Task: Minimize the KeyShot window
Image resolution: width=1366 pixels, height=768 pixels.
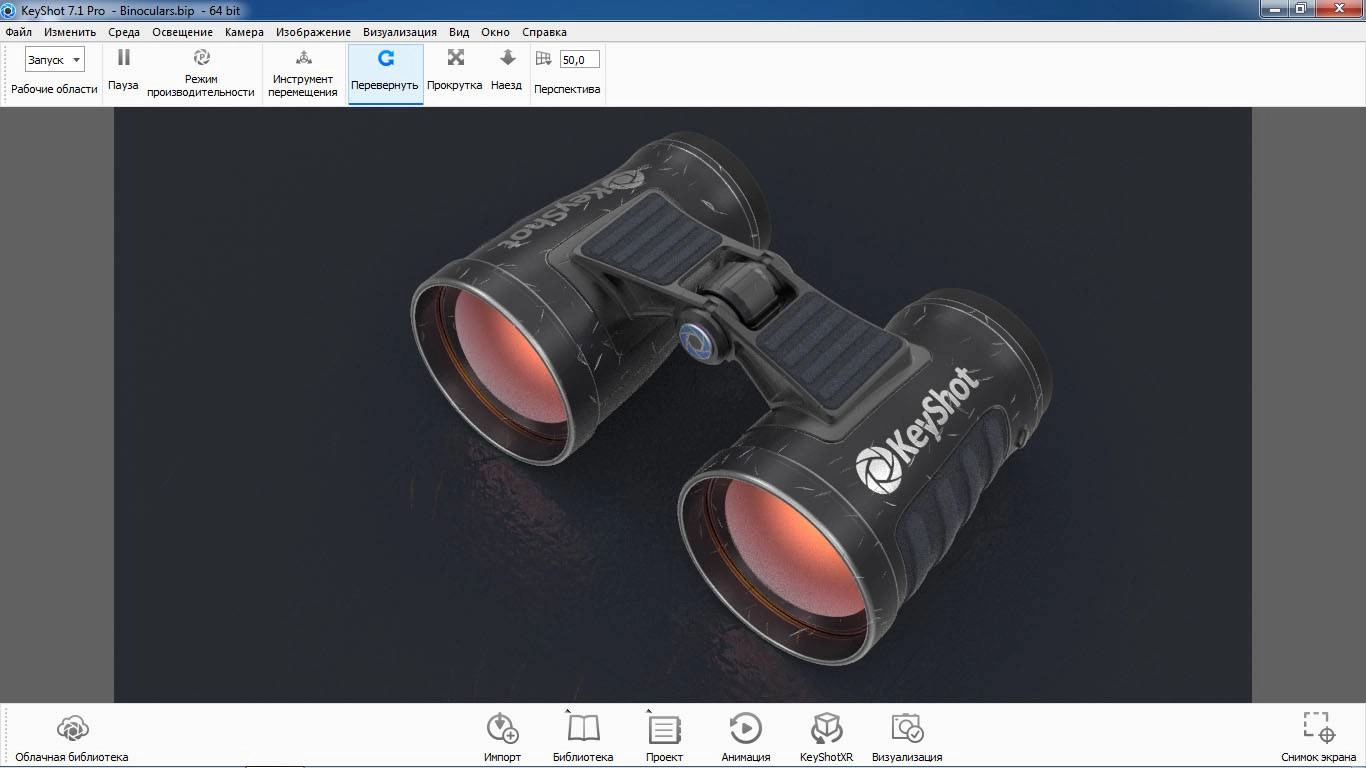Action: click(1272, 8)
